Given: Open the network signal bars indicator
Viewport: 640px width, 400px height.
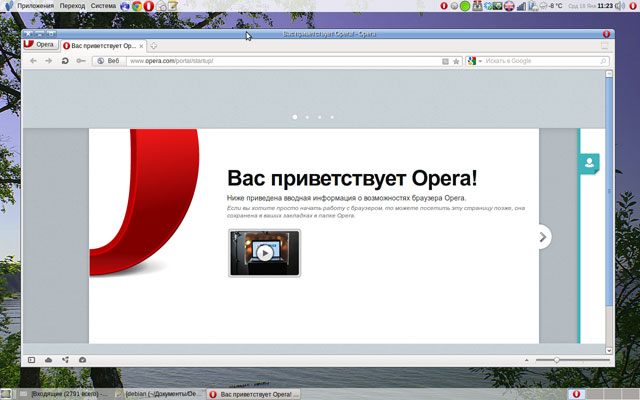Looking at the screenshot, I should pos(521,6).
